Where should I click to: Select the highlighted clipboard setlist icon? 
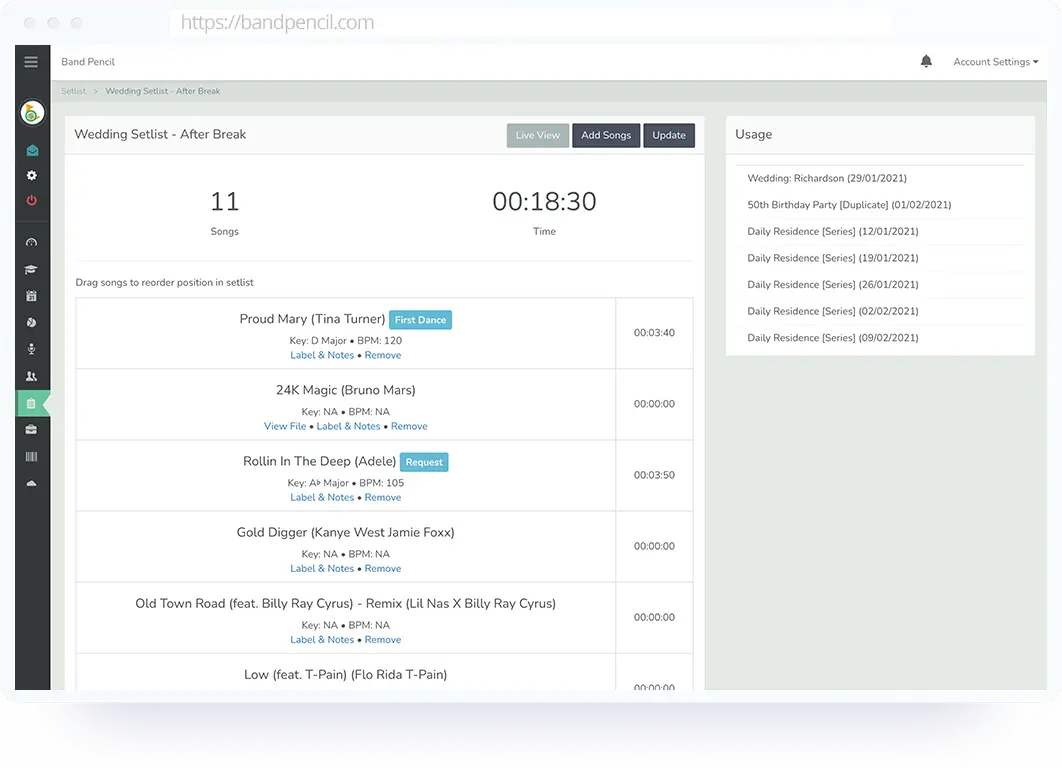(31, 404)
